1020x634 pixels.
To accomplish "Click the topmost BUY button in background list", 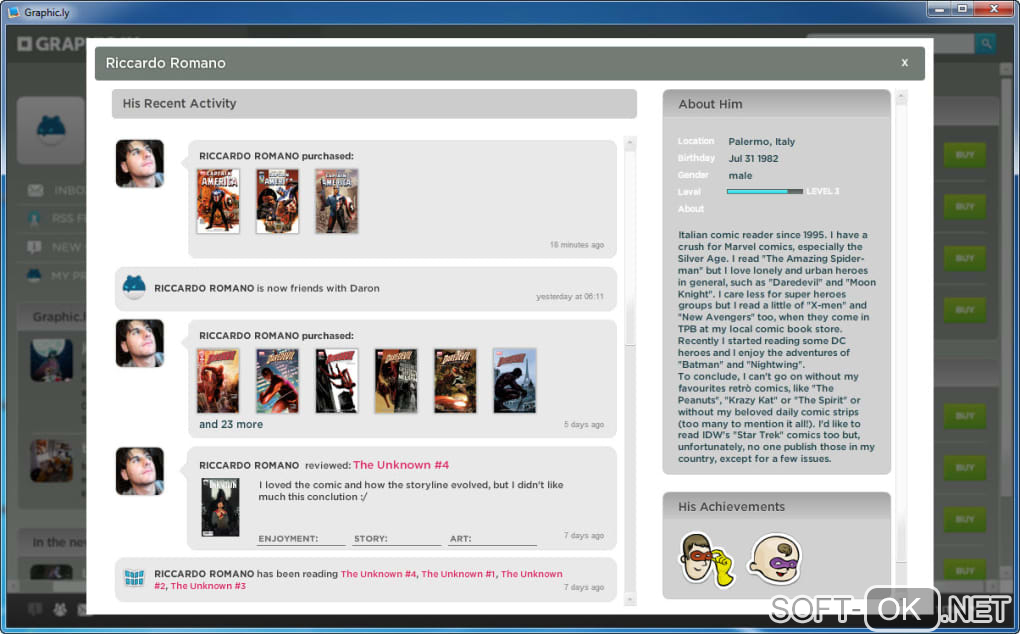I will 965,155.
